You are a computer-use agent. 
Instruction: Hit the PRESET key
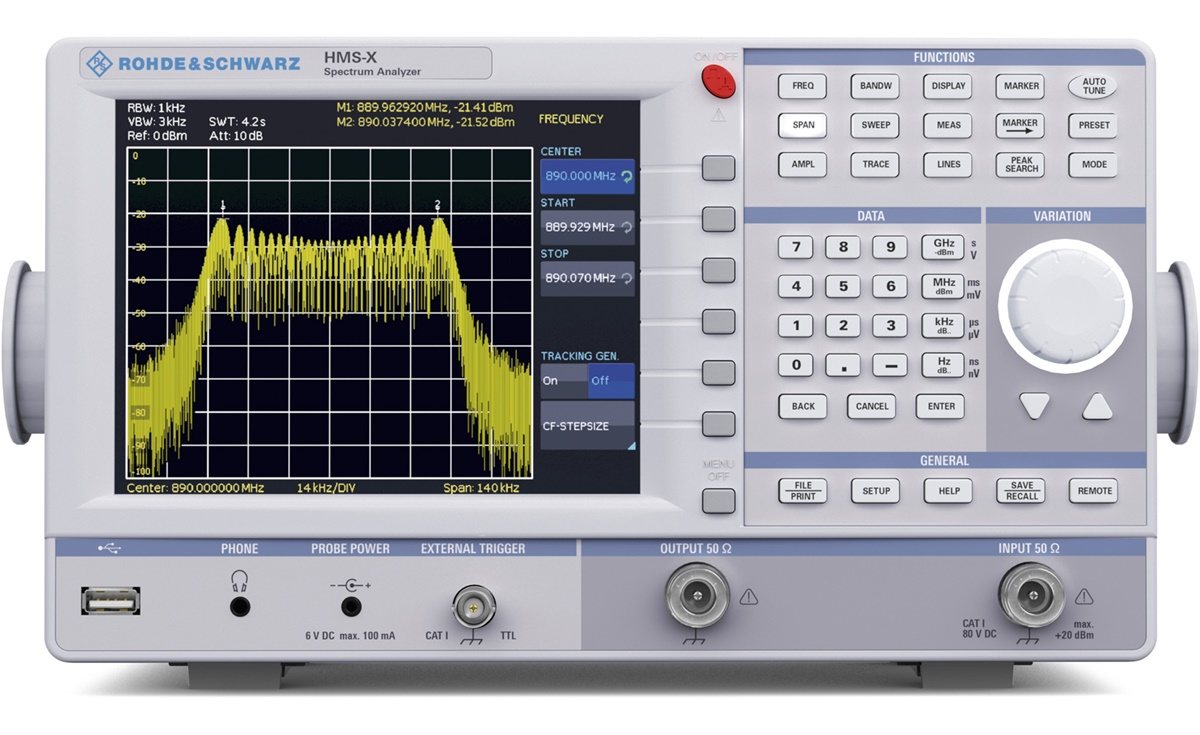pyautogui.click(x=1094, y=126)
